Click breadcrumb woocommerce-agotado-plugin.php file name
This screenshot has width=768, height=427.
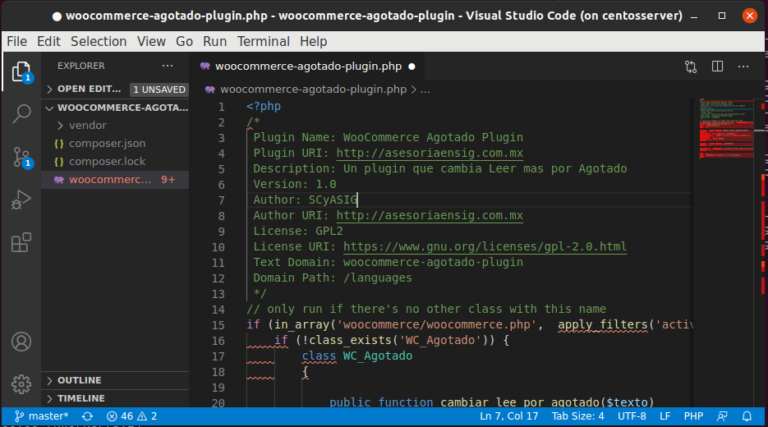[313, 90]
